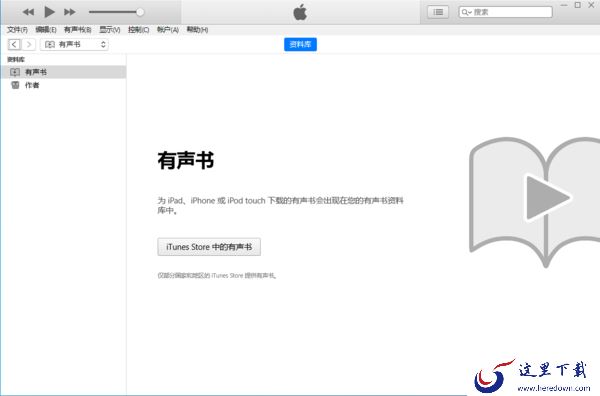Go back with the left arrow button
600x396 pixels.
14,44
